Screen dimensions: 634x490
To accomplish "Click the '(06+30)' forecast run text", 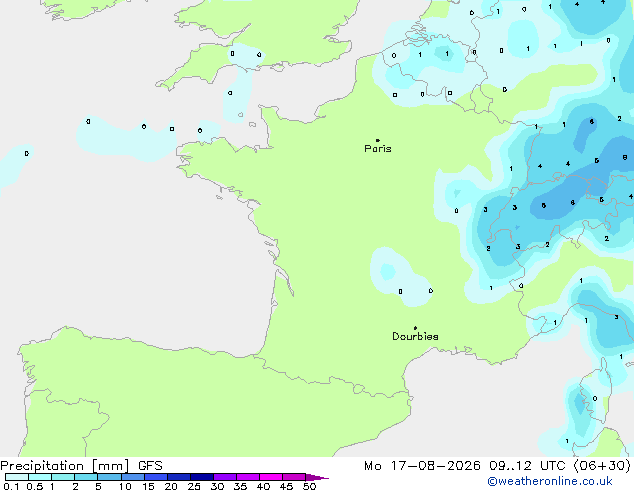I will pos(602,466).
